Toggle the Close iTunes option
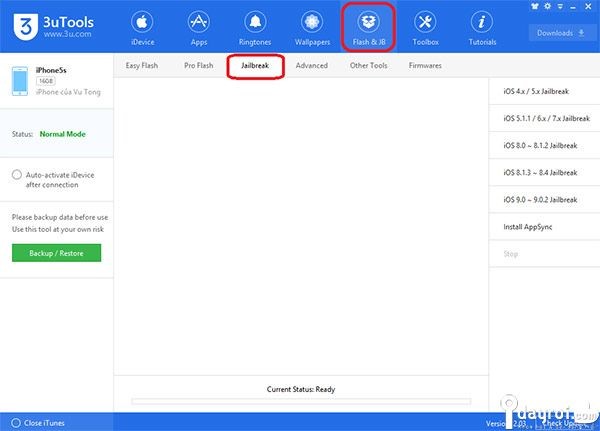This screenshot has height=431, width=600. (x=14, y=422)
